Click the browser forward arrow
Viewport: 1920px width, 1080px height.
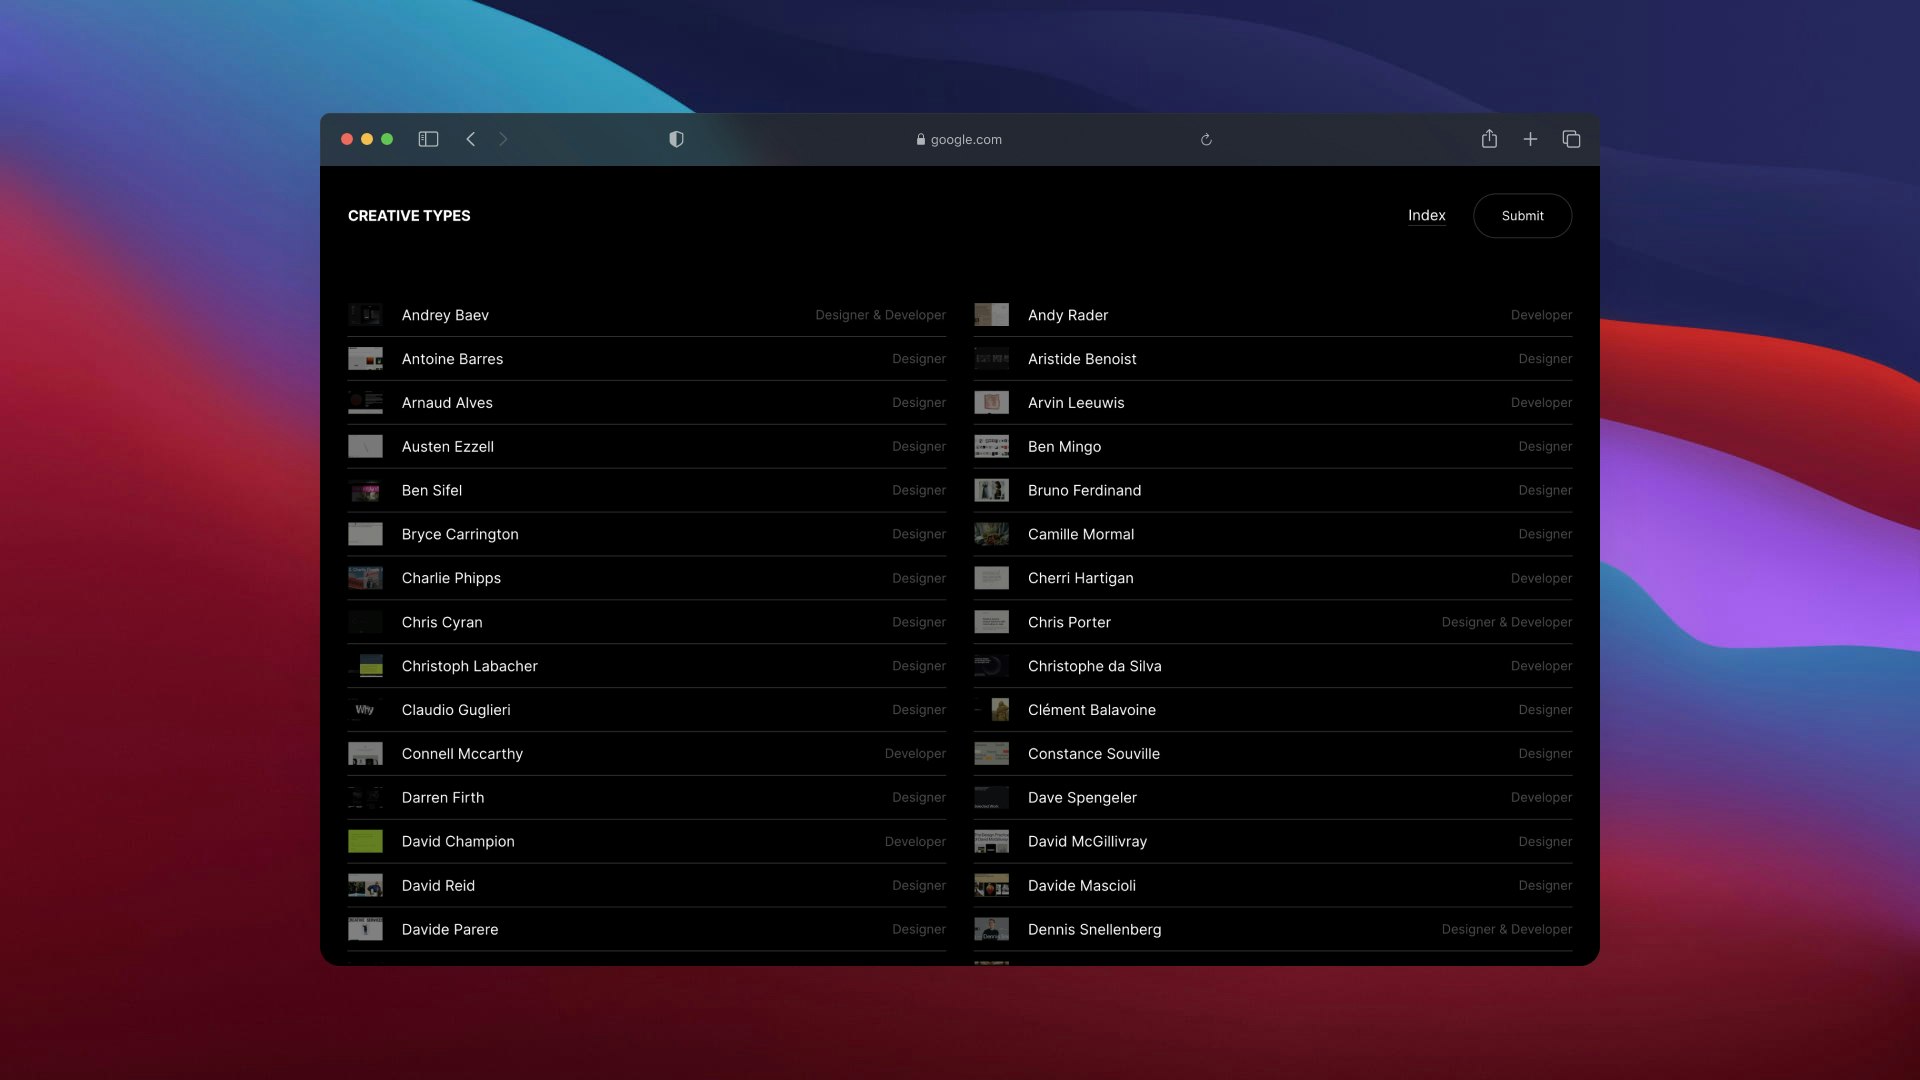503,139
